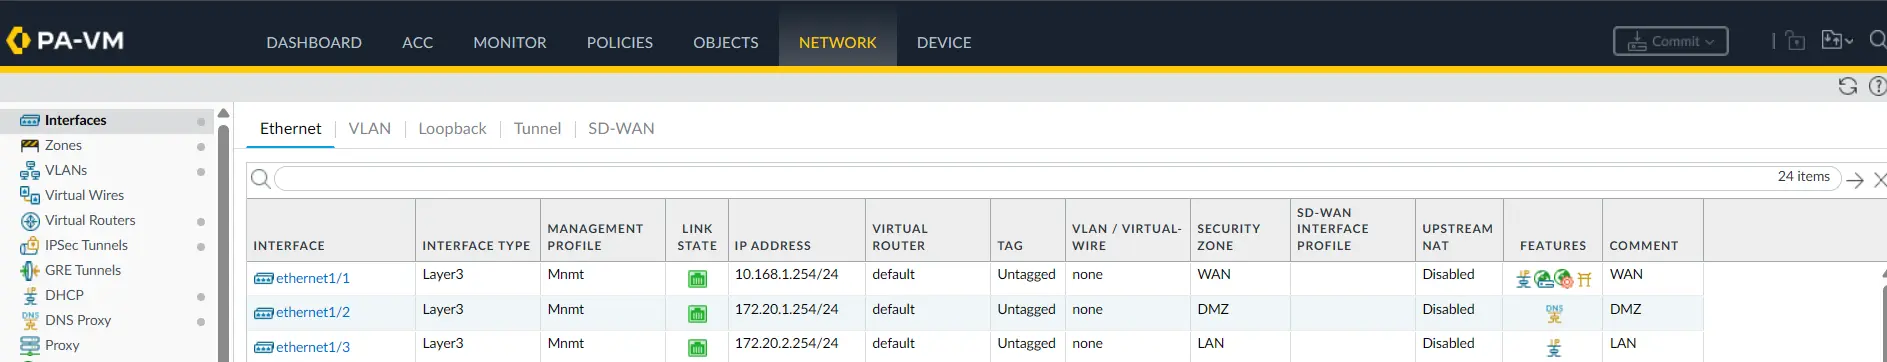Sort by the INTERFACE column header
The height and width of the screenshot is (362, 1887).
click(289, 245)
